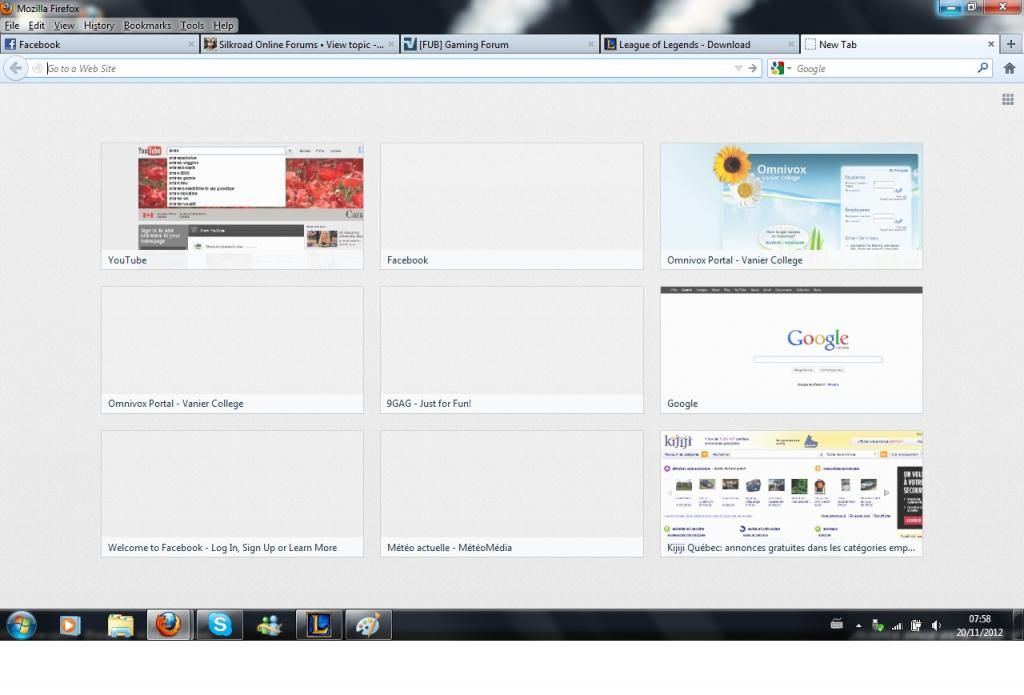
Task: Open the address bar history dropdown arrow
Action: pos(738,68)
